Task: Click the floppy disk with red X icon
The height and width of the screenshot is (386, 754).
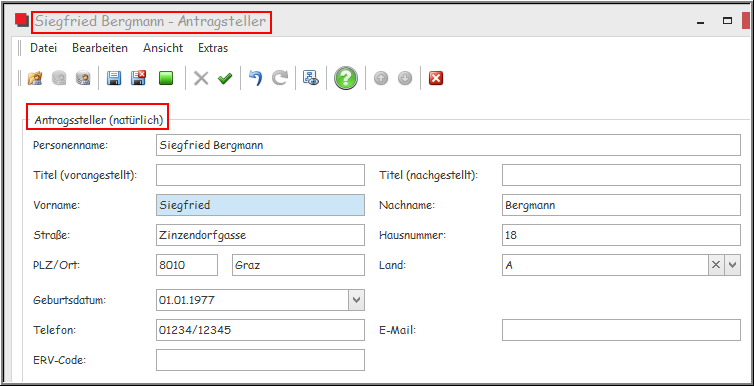Action: pos(138,78)
